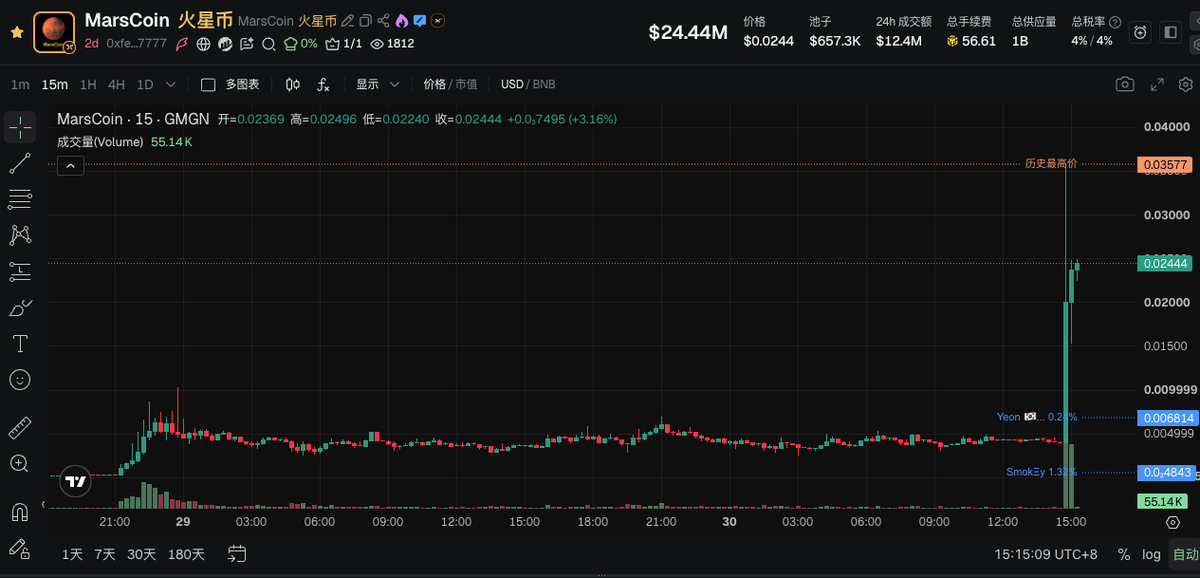This screenshot has height=578, width=1200.
Task: Select the XABCD pattern tool
Action: click(x=20, y=235)
